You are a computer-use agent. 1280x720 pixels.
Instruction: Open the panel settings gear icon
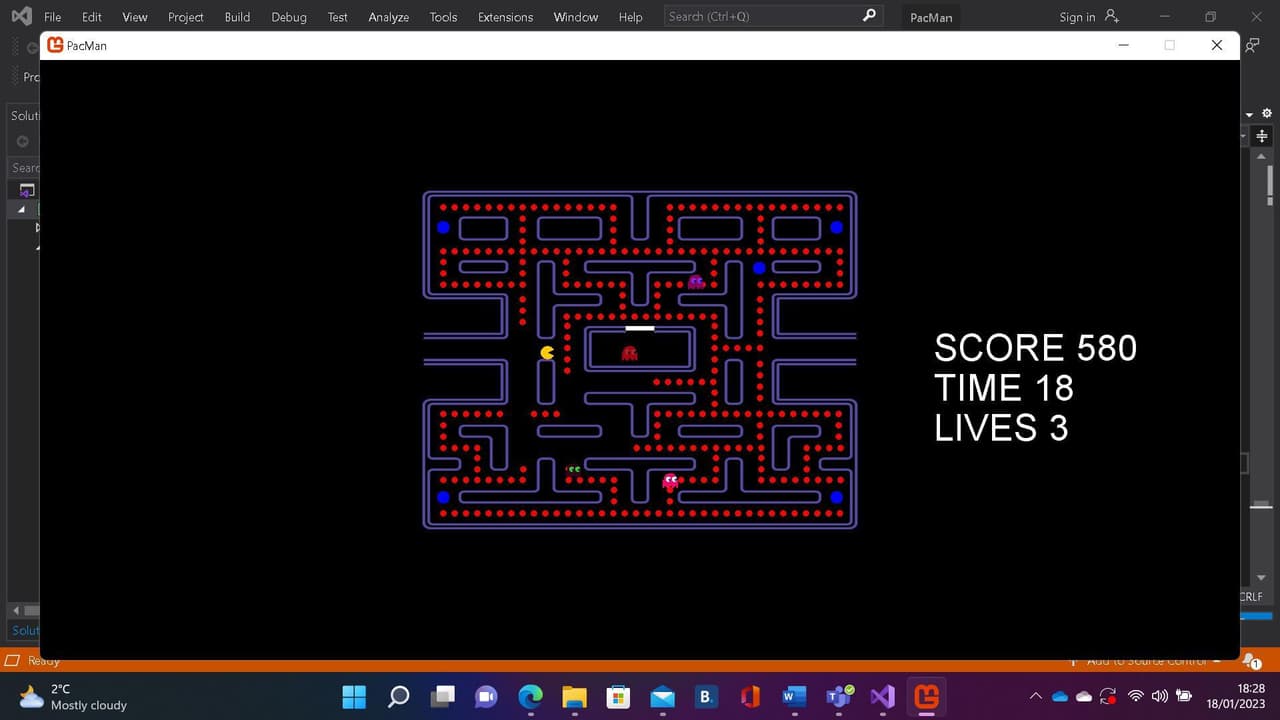1267,114
